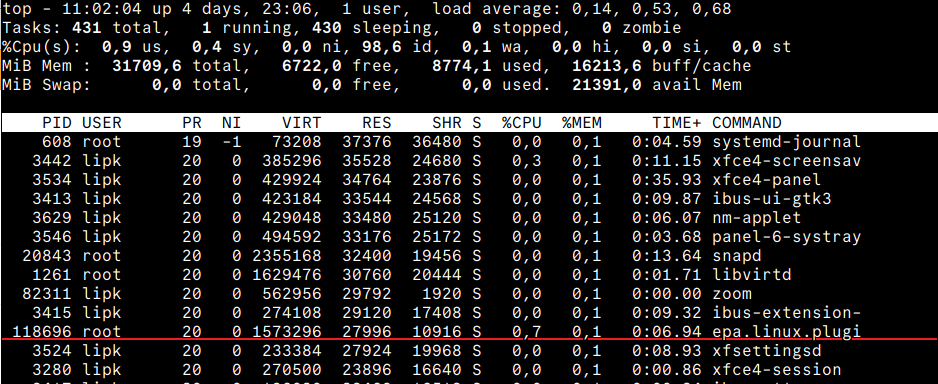This screenshot has height=384, width=938.
Task: Click the zoom process entry
Action: click(732, 294)
